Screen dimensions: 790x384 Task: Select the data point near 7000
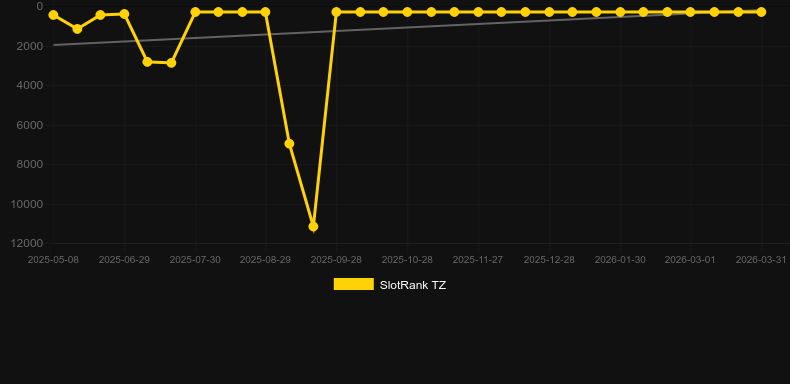[x=289, y=144]
